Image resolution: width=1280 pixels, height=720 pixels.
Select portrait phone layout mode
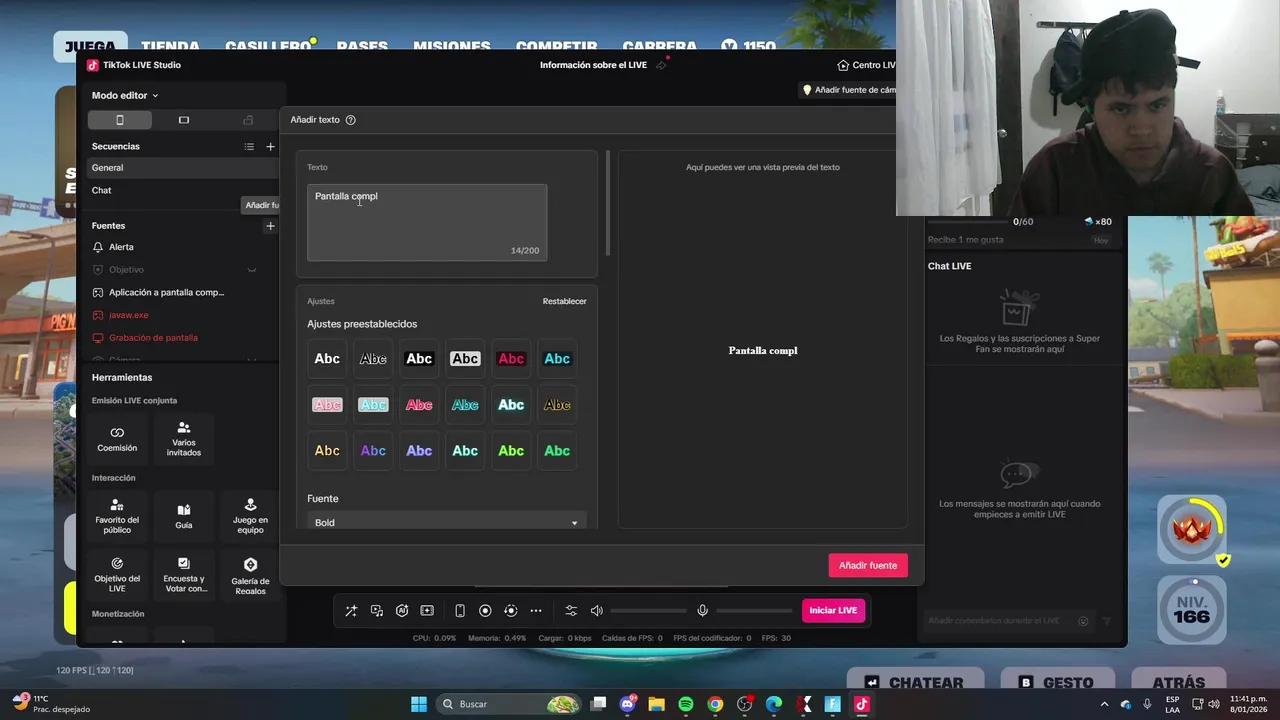(x=120, y=120)
